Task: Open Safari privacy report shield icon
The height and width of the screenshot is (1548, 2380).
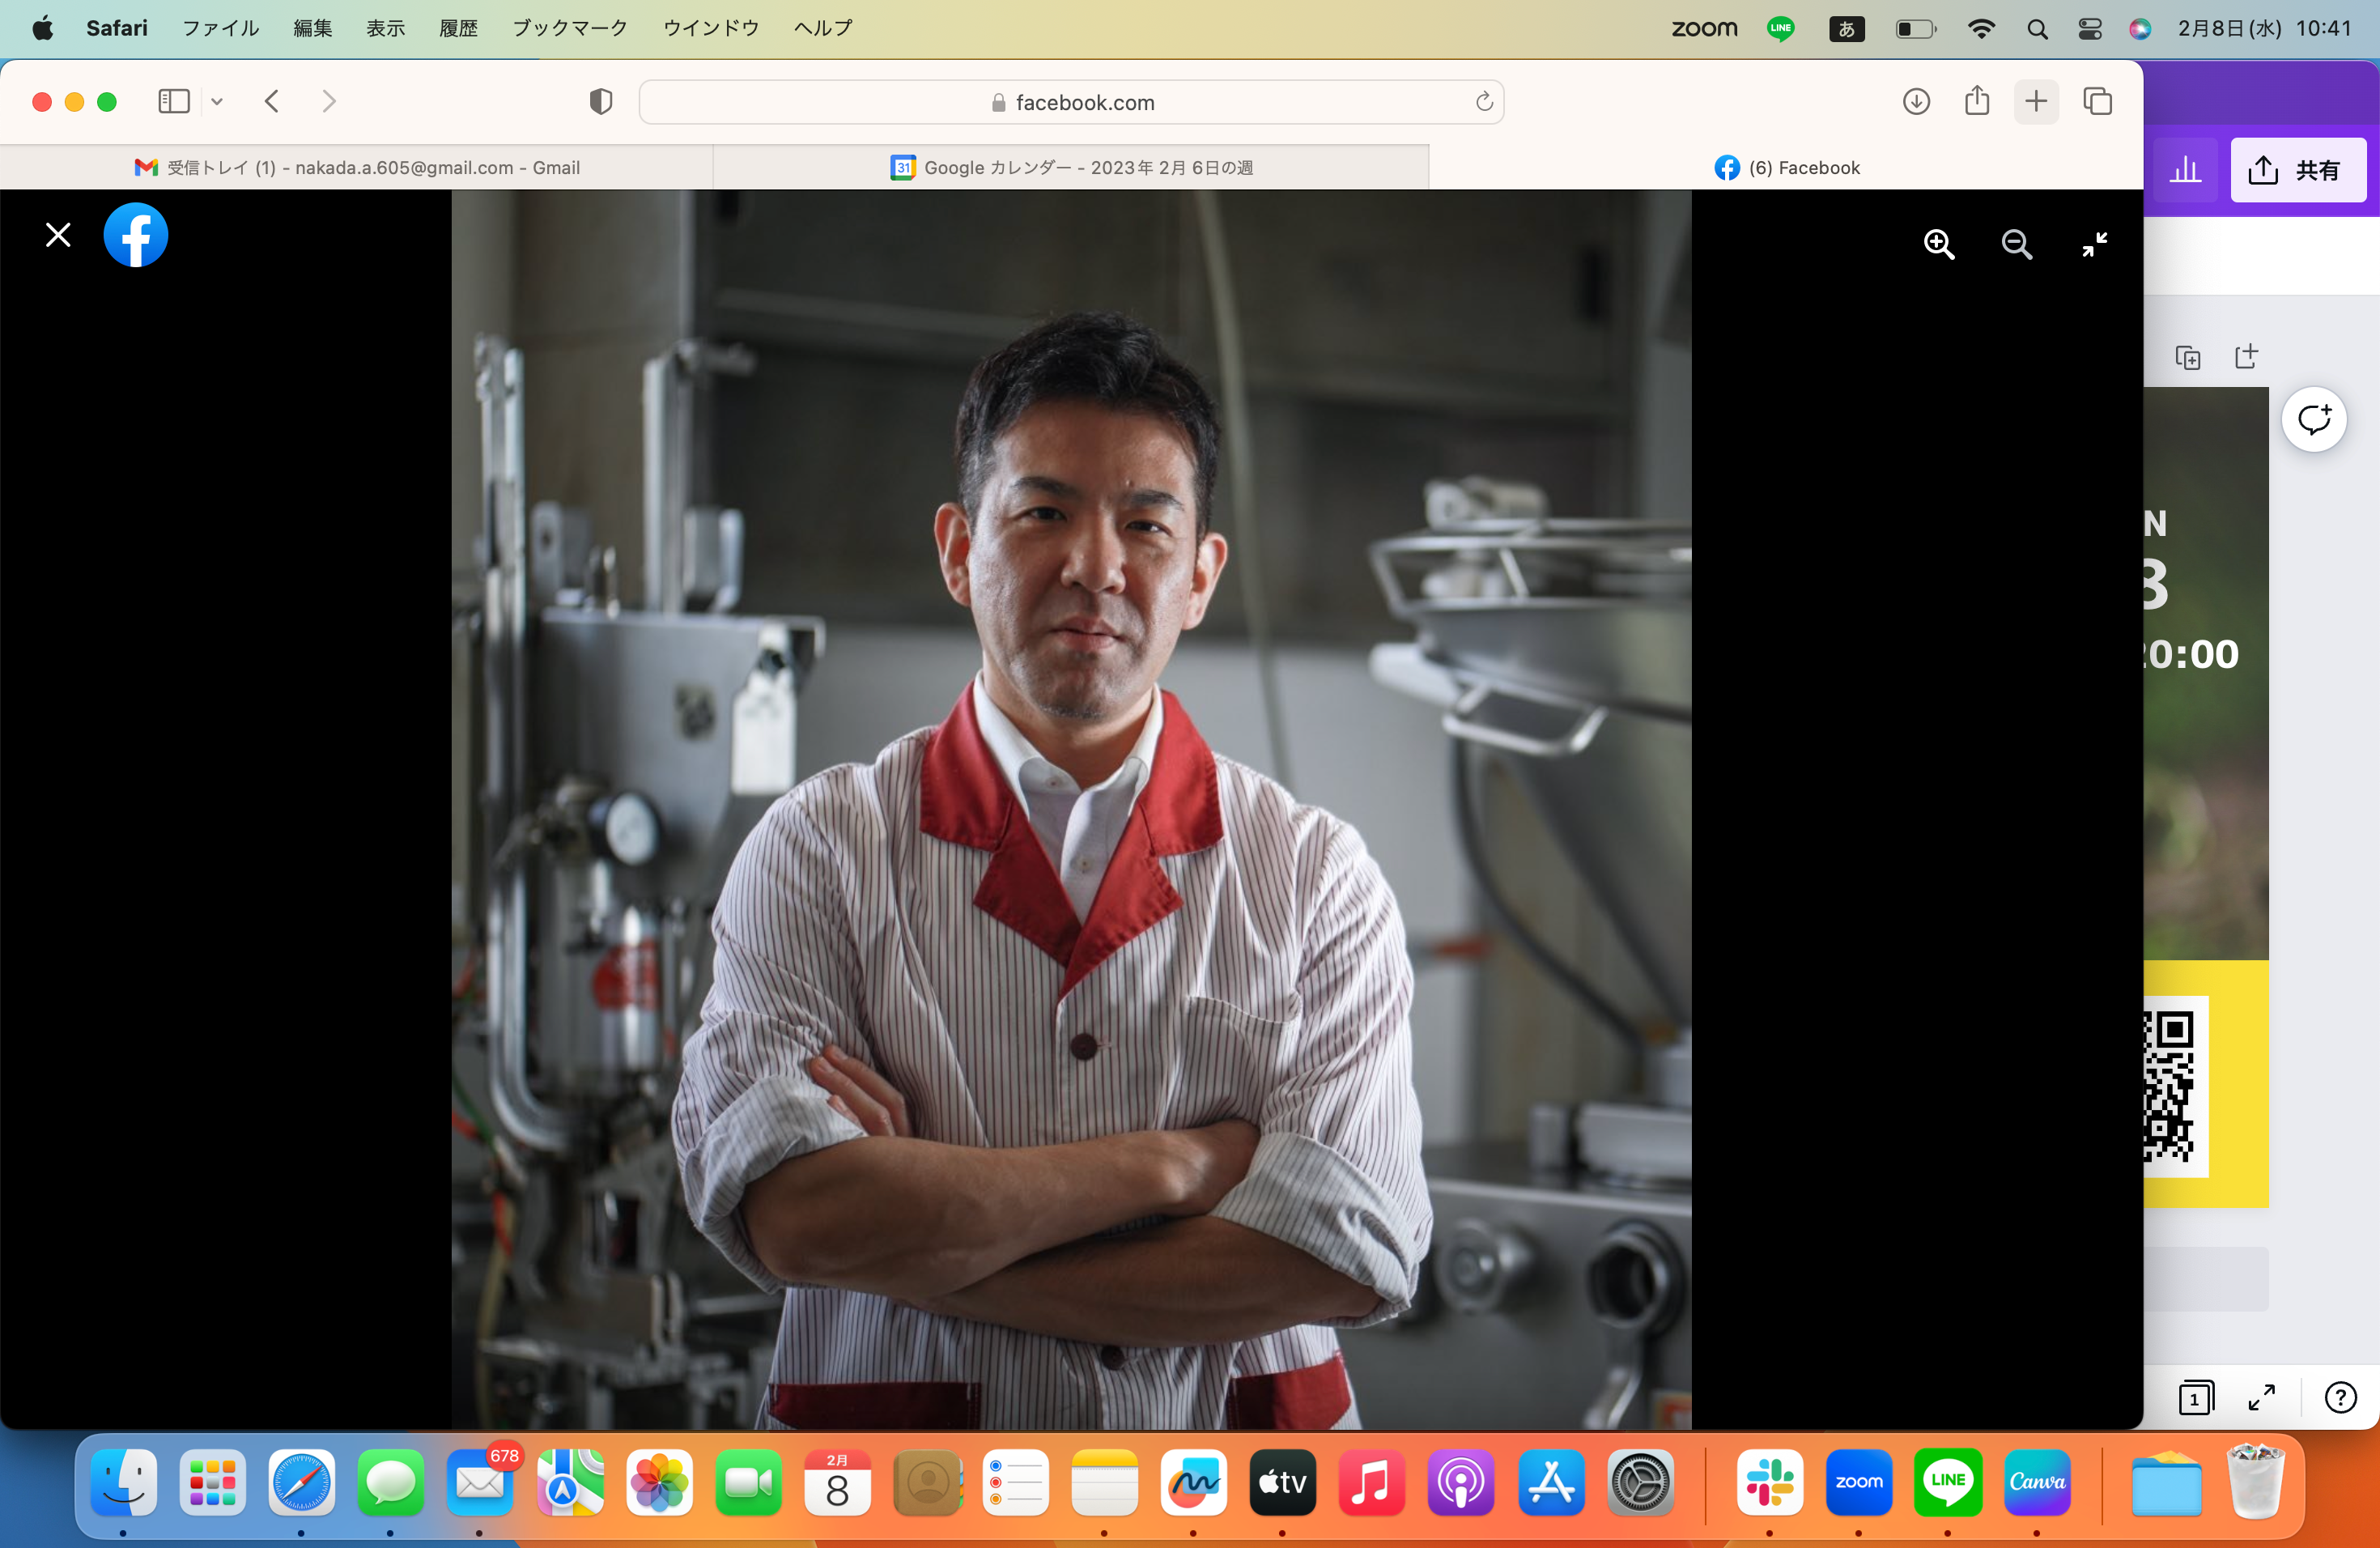Action: 600,102
